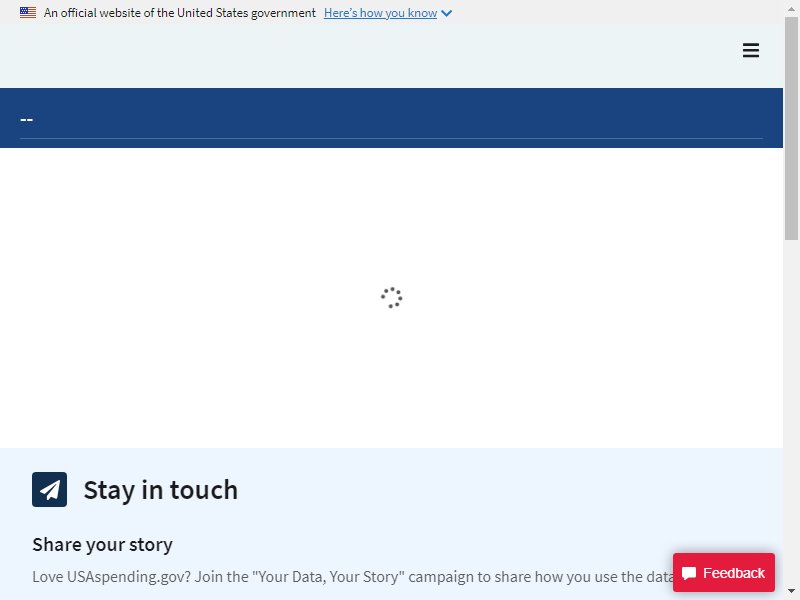The width and height of the screenshot is (800, 600).
Task: Click the US flag icon
Action: point(28,13)
